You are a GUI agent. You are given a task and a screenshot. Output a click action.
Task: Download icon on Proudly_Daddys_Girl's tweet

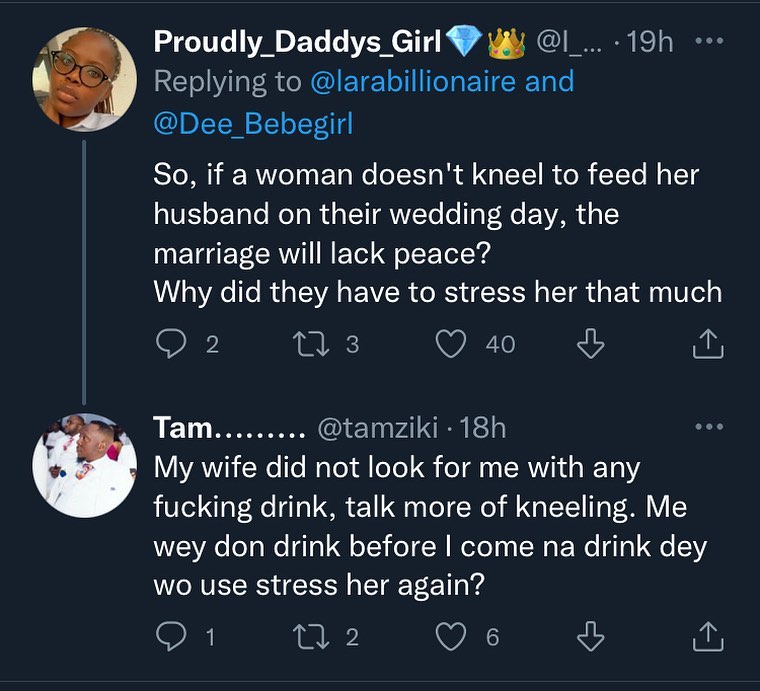point(591,344)
